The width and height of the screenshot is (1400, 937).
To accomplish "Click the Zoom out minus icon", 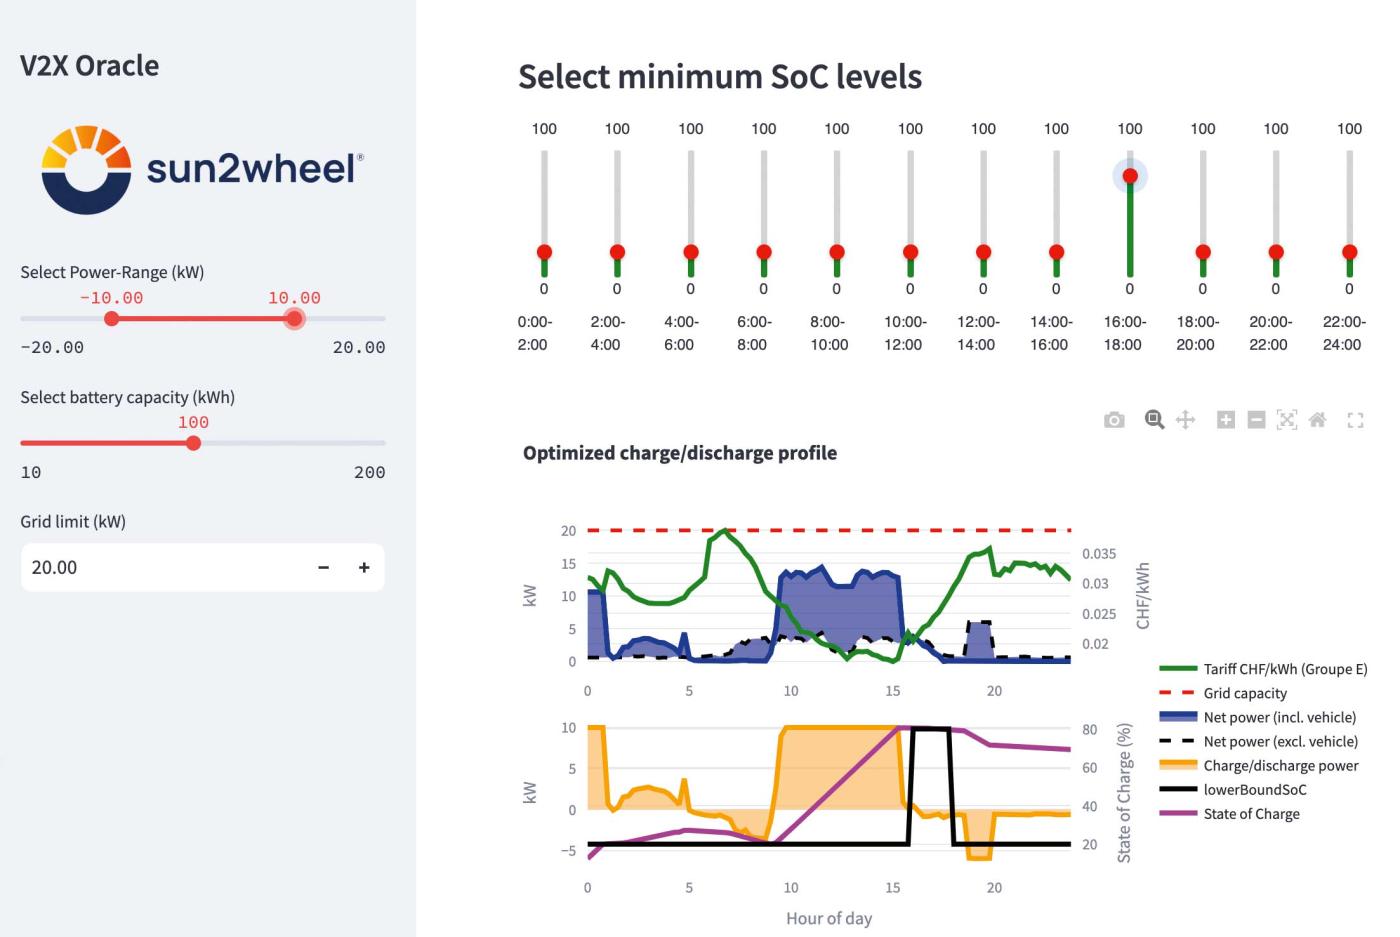I will pyautogui.click(x=1257, y=420).
